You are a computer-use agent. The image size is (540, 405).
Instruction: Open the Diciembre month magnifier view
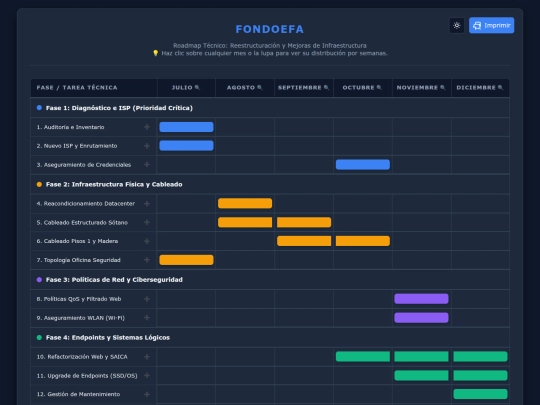500,87
